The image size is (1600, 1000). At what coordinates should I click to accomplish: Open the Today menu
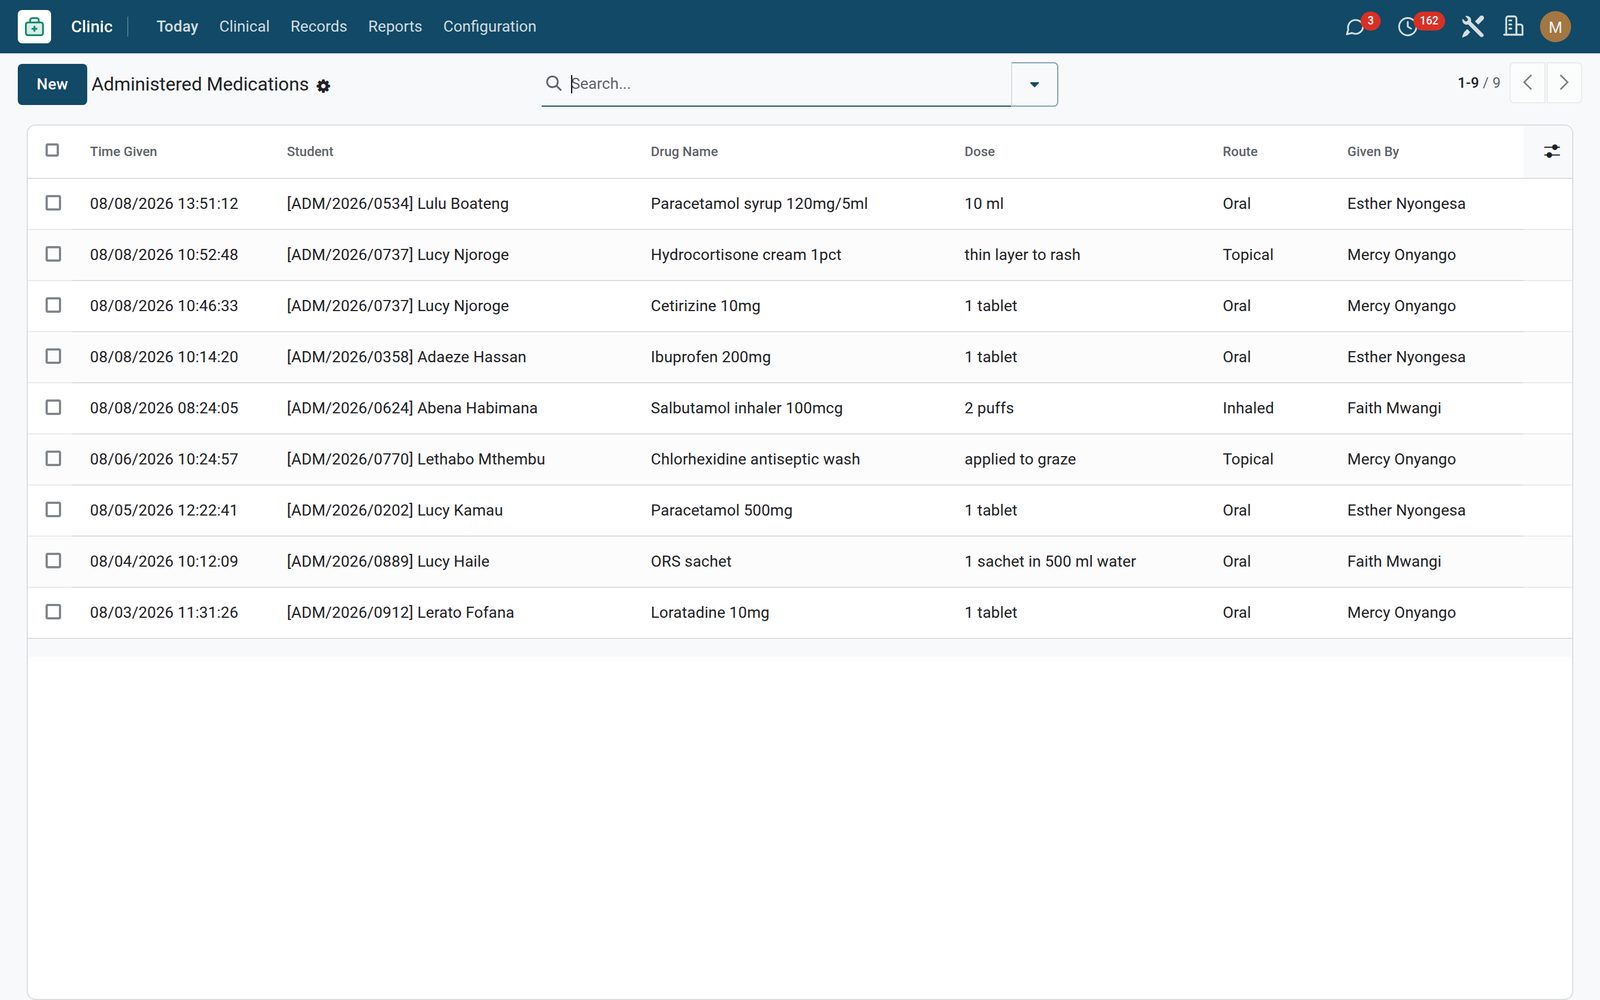pyautogui.click(x=177, y=27)
